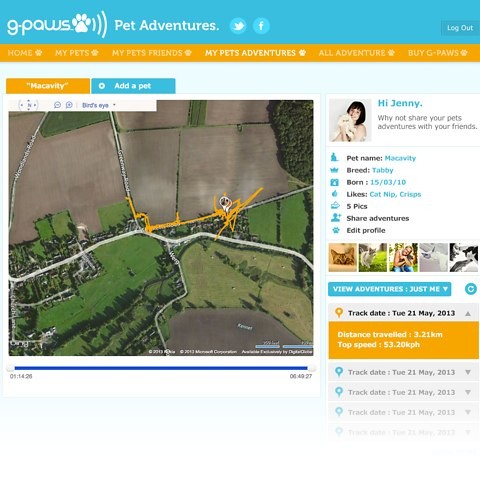The width and height of the screenshot is (480, 489).
Task: Open View Adventures: Just Me dropdown
Action: [x=389, y=289]
